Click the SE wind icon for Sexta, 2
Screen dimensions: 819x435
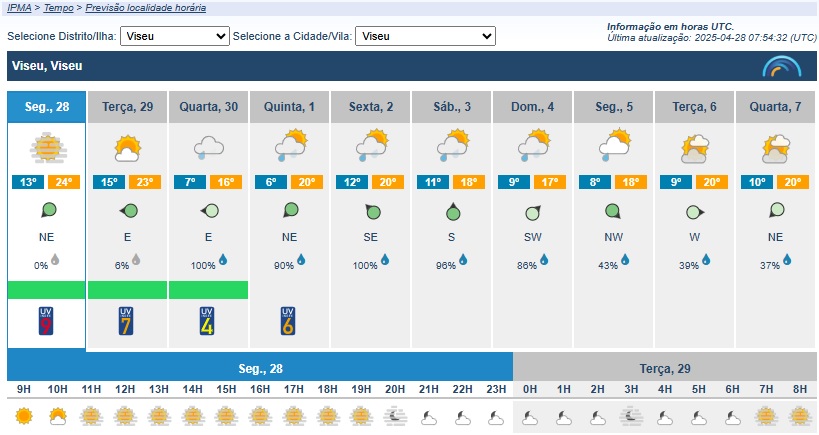click(372, 211)
